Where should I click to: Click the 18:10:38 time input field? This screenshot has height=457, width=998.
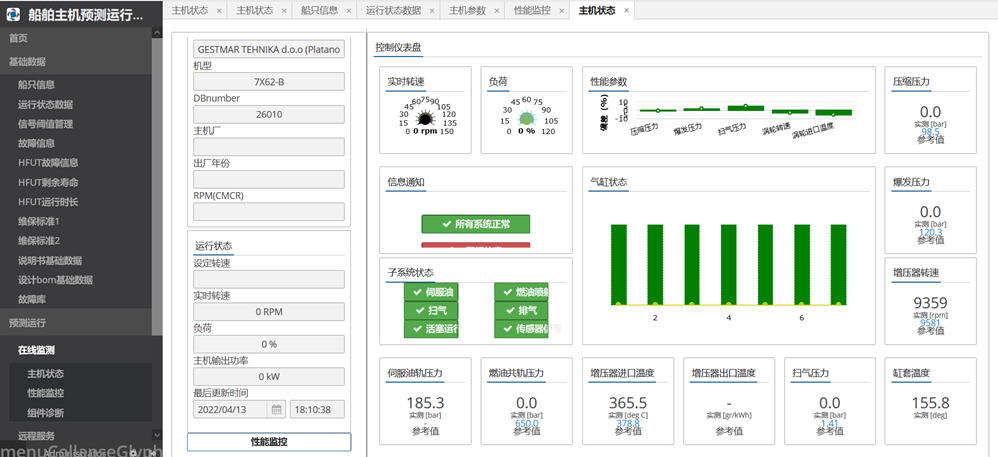(x=317, y=409)
